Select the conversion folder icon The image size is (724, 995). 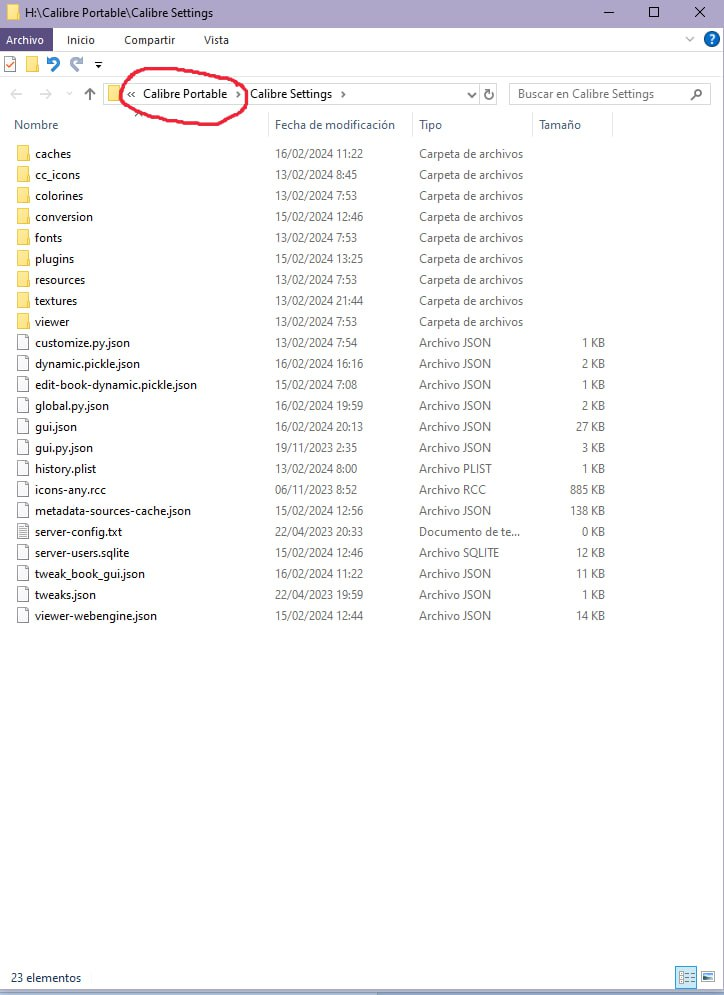(23, 216)
